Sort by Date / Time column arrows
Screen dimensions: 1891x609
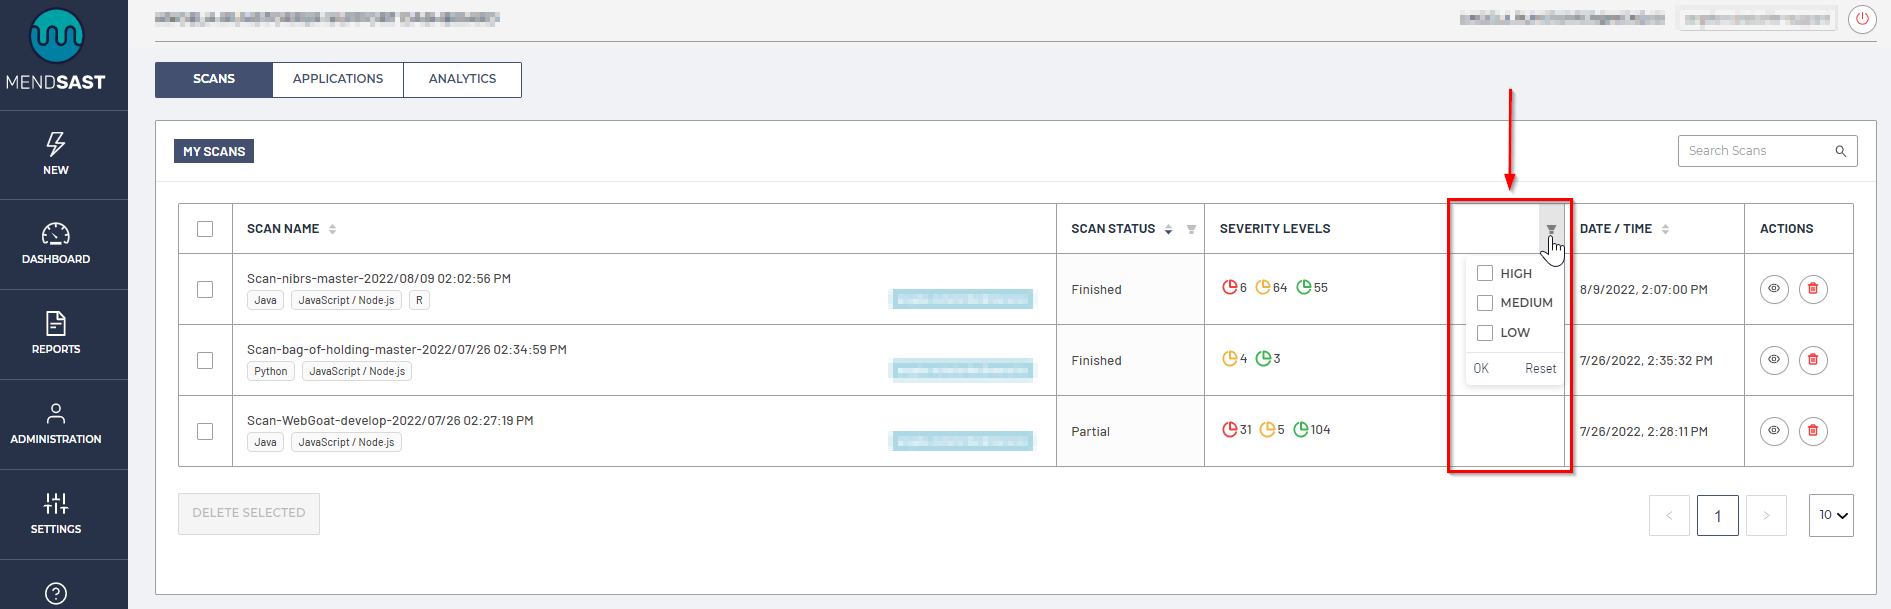tap(1665, 229)
